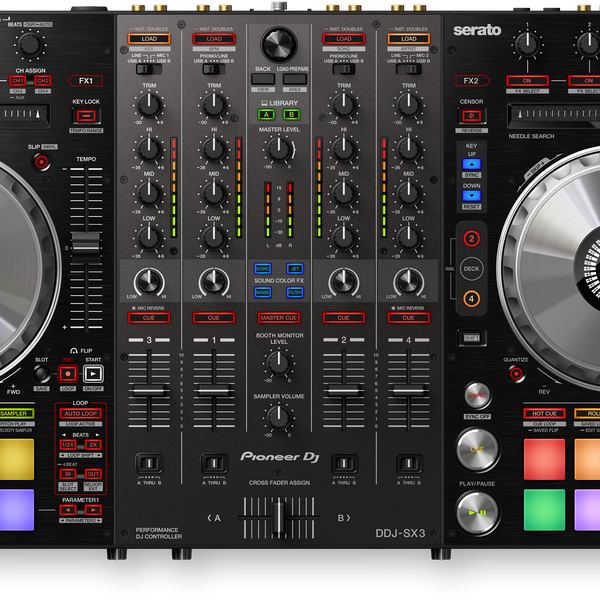Click the SAMPLER VOLUME knob
This screenshot has width=600, height=600.
tap(279, 417)
